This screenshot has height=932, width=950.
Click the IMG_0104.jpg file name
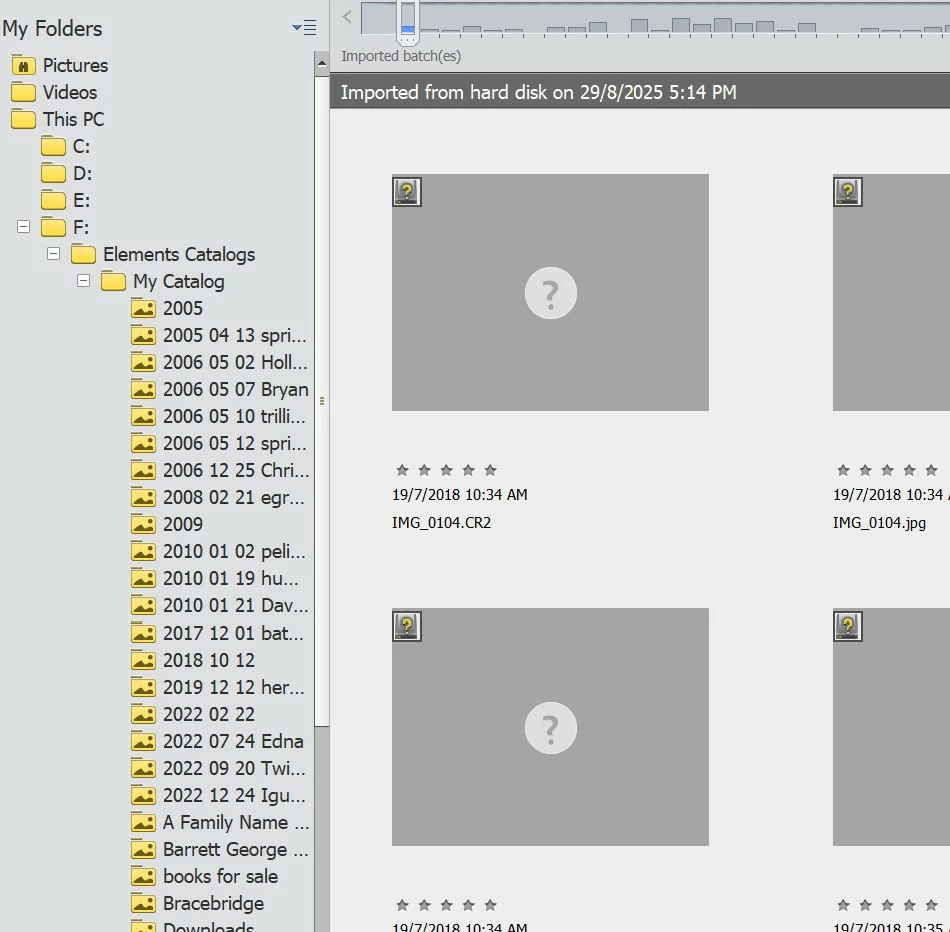[x=879, y=522]
